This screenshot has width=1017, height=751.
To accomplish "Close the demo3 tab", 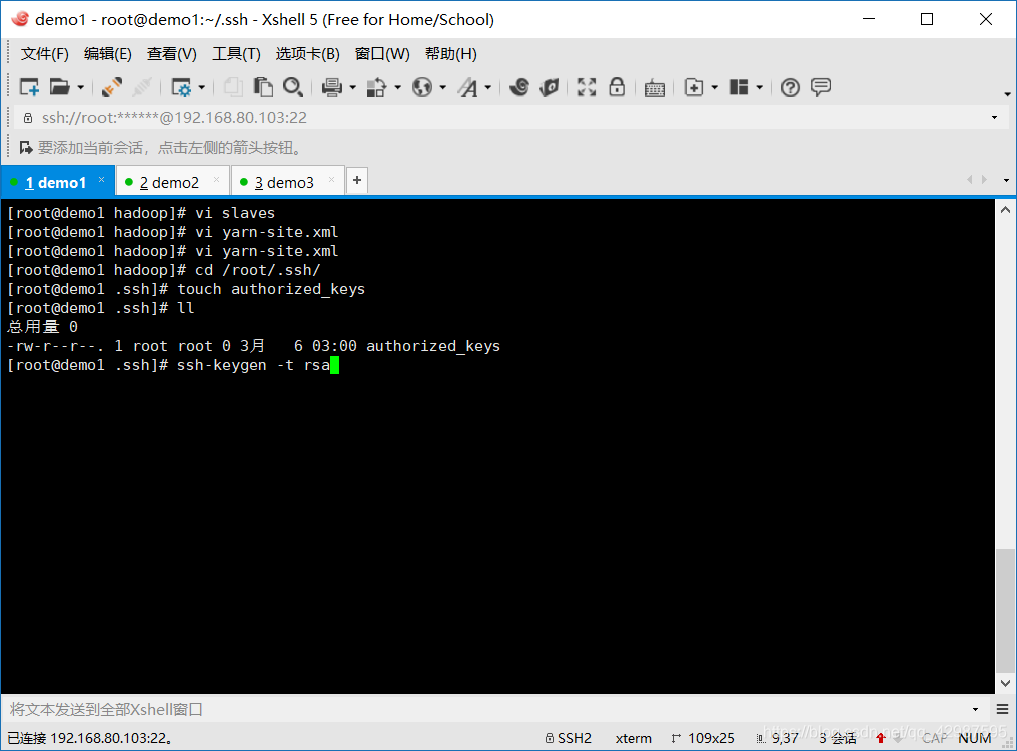I will pyautogui.click(x=331, y=180).
